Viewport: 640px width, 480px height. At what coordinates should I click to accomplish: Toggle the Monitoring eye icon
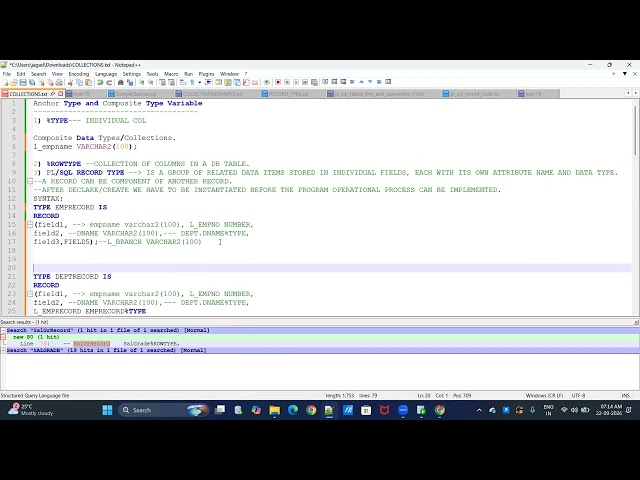(x=267, y=82)
